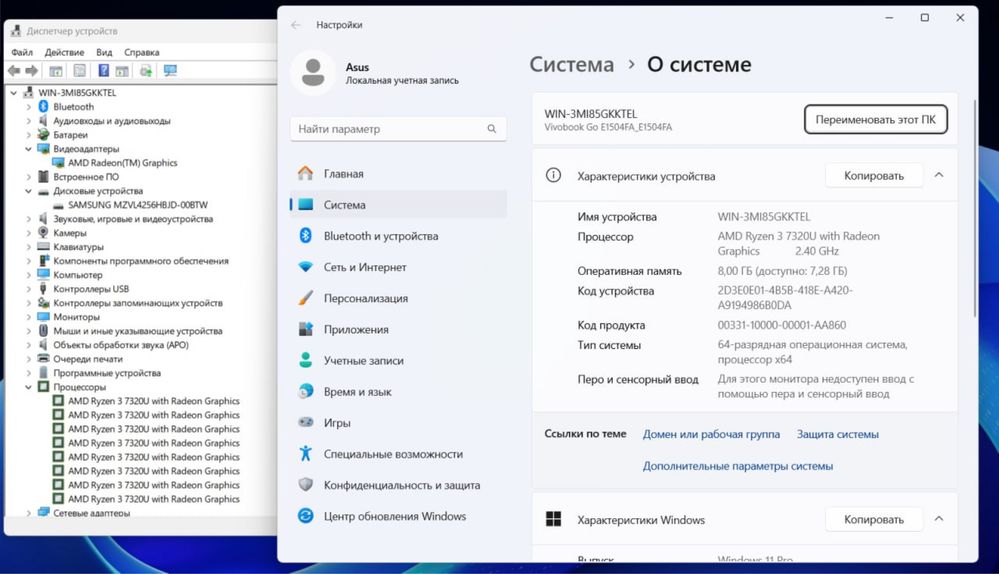Click the Приложения apps icon
The image size is (999, 574).
tap(306, 329)
